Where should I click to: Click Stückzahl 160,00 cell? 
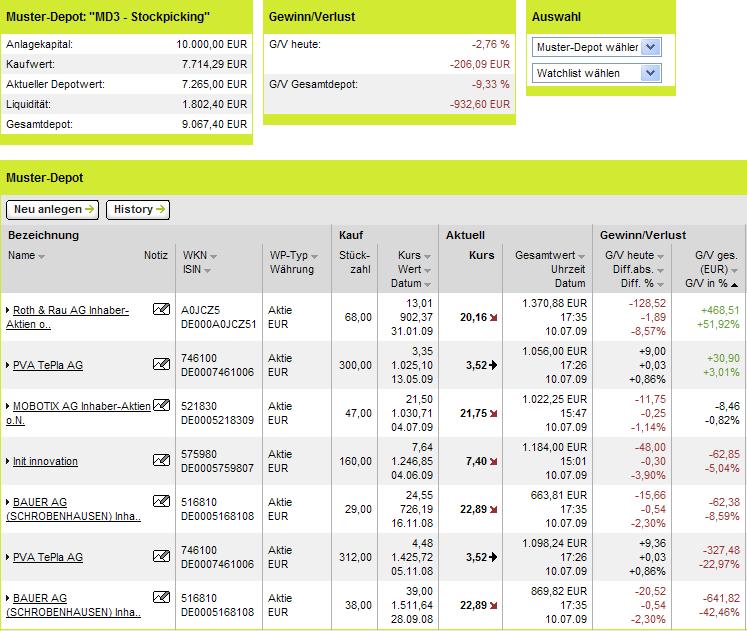[x=355, y=461]
